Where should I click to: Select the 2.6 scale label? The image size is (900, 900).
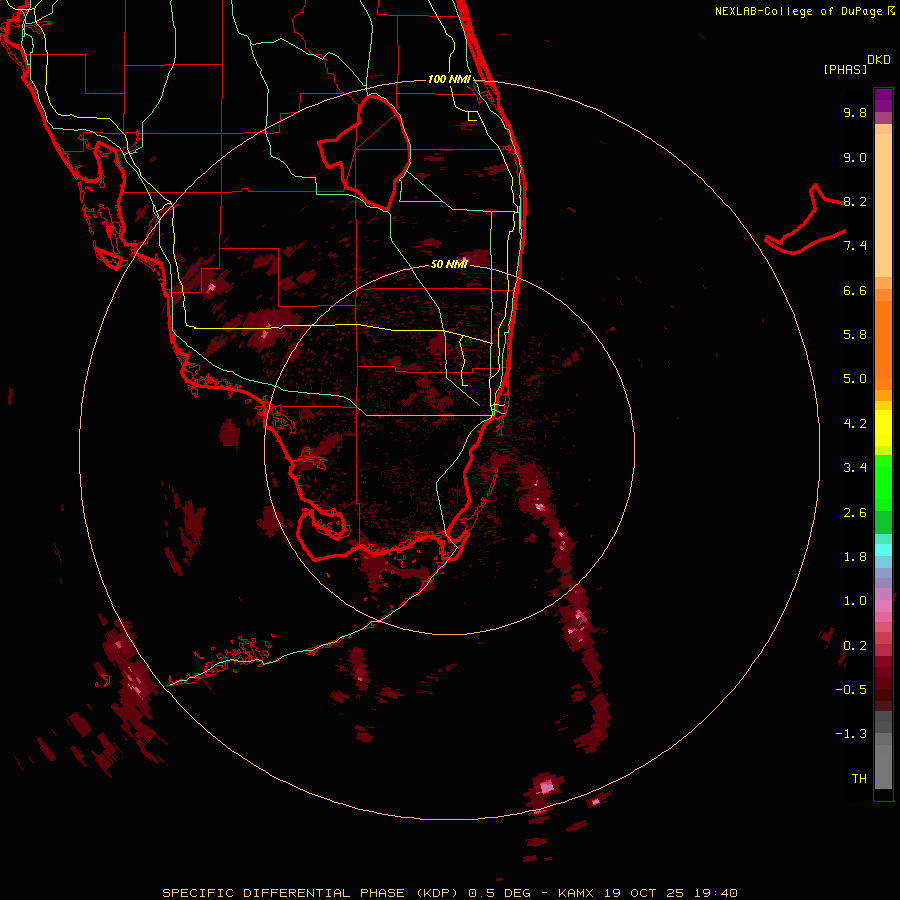pyautogui.click(x=855, y=513)
